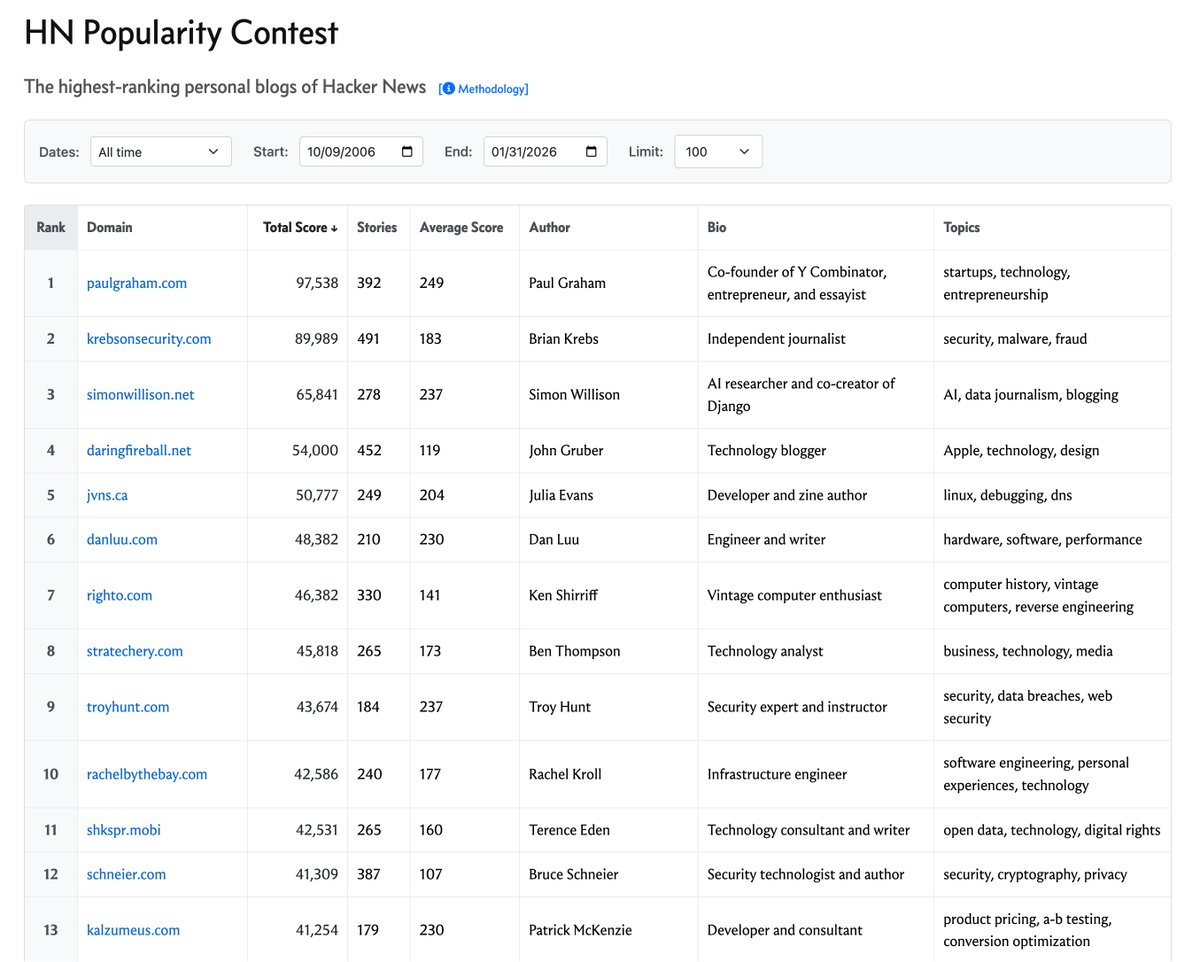The height and width of the screenshot is (962, 1200).
Task: Open danluu.com domain link
Action: [x=122, y=540]
